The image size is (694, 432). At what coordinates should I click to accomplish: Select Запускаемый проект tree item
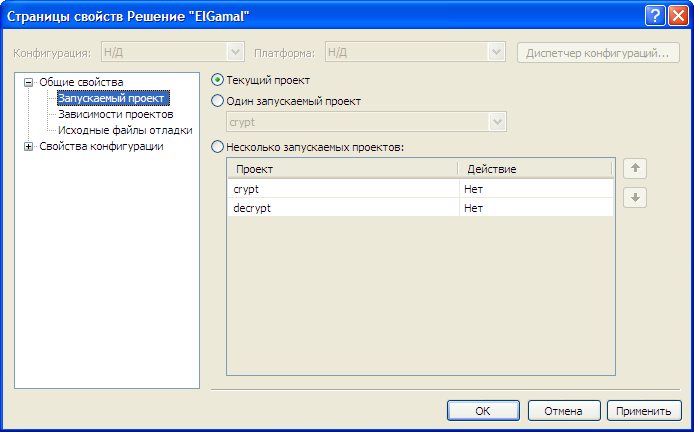[x=113, y=98]
